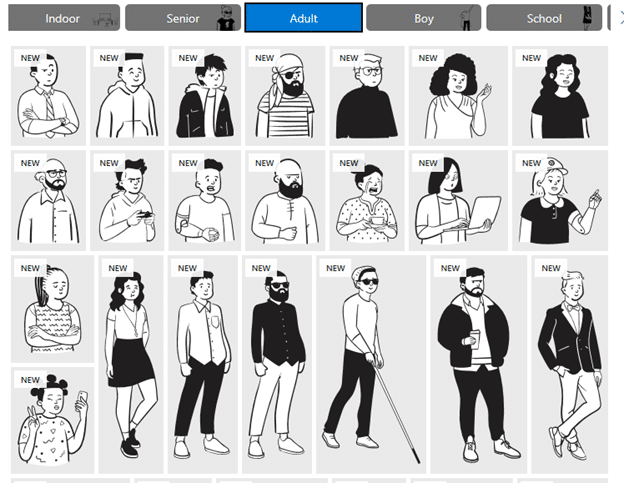Pick the bearded man holding coffee cup

[479, 364]
